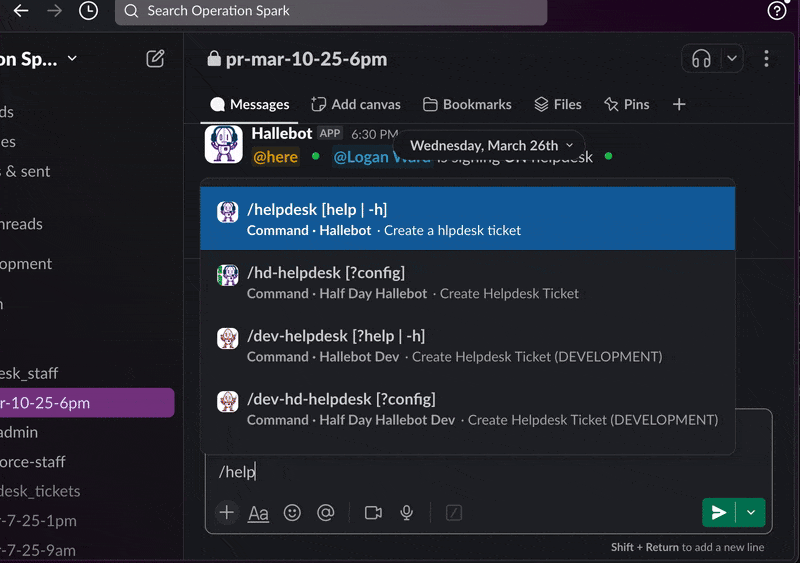Open the desk_tickets sidebar channel

tap(87, 491)
